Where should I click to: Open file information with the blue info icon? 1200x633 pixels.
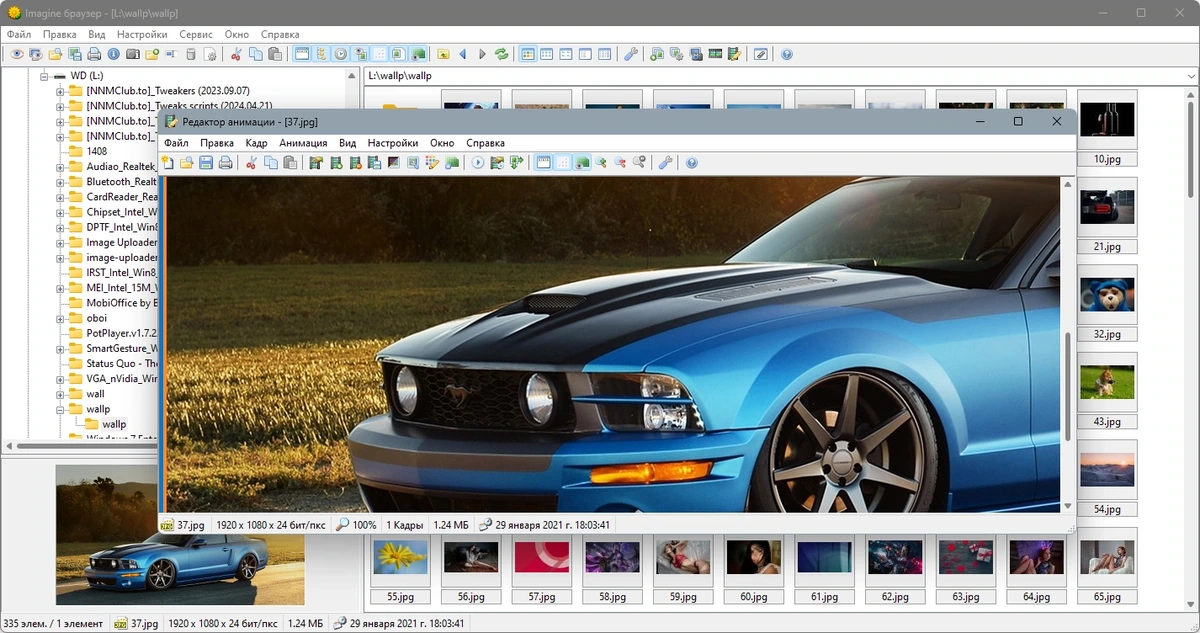coord(113,54)
